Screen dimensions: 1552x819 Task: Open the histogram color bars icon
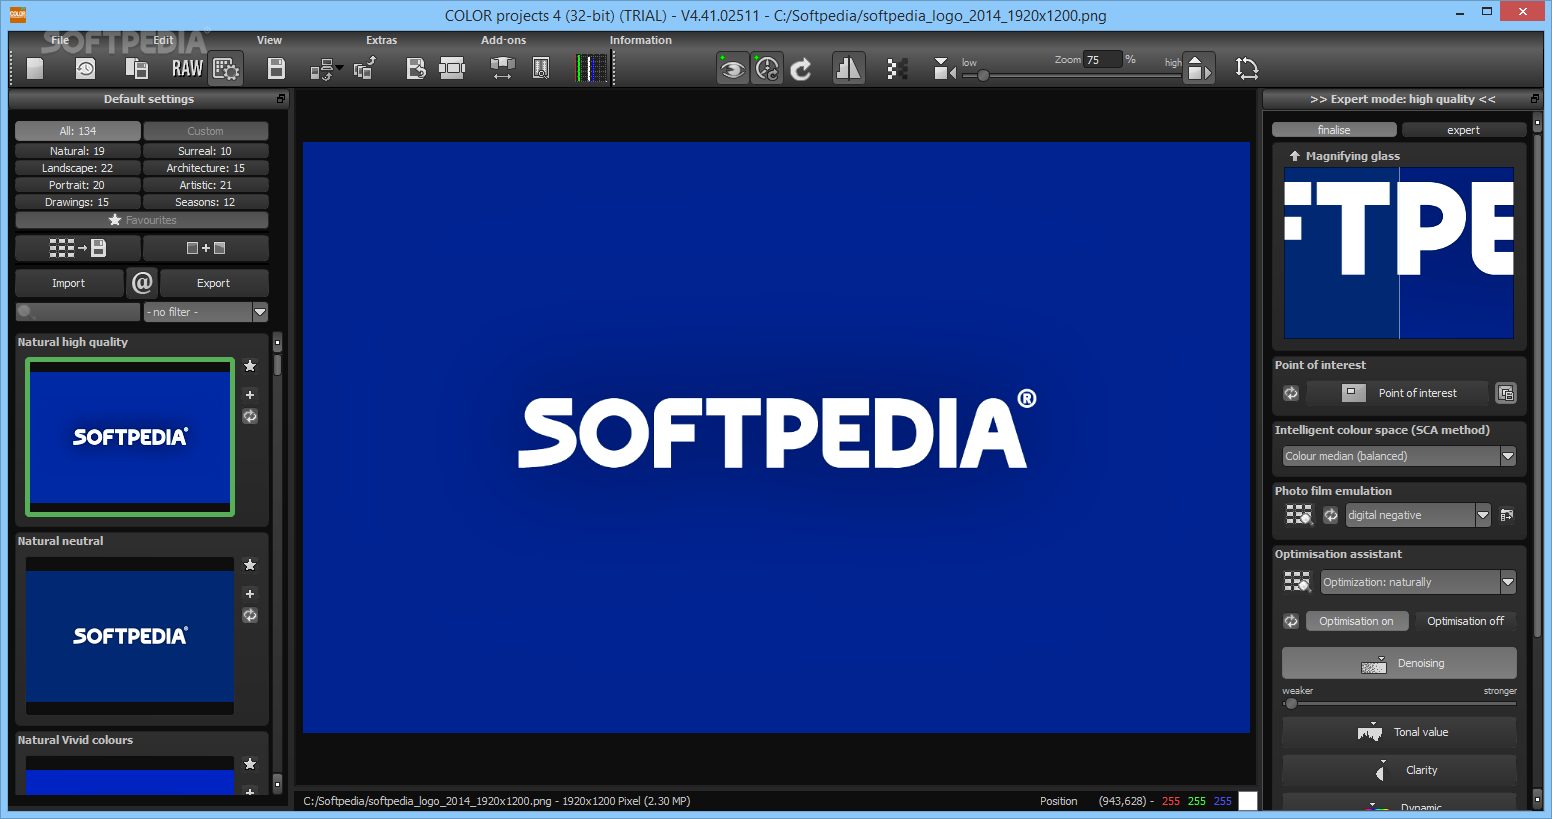592,68
